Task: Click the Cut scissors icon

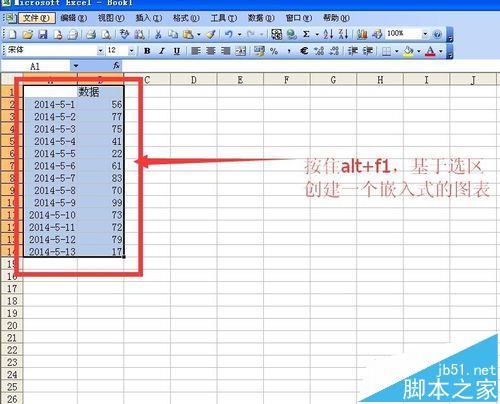Action: pyautogui.click(x=158, y=34)
